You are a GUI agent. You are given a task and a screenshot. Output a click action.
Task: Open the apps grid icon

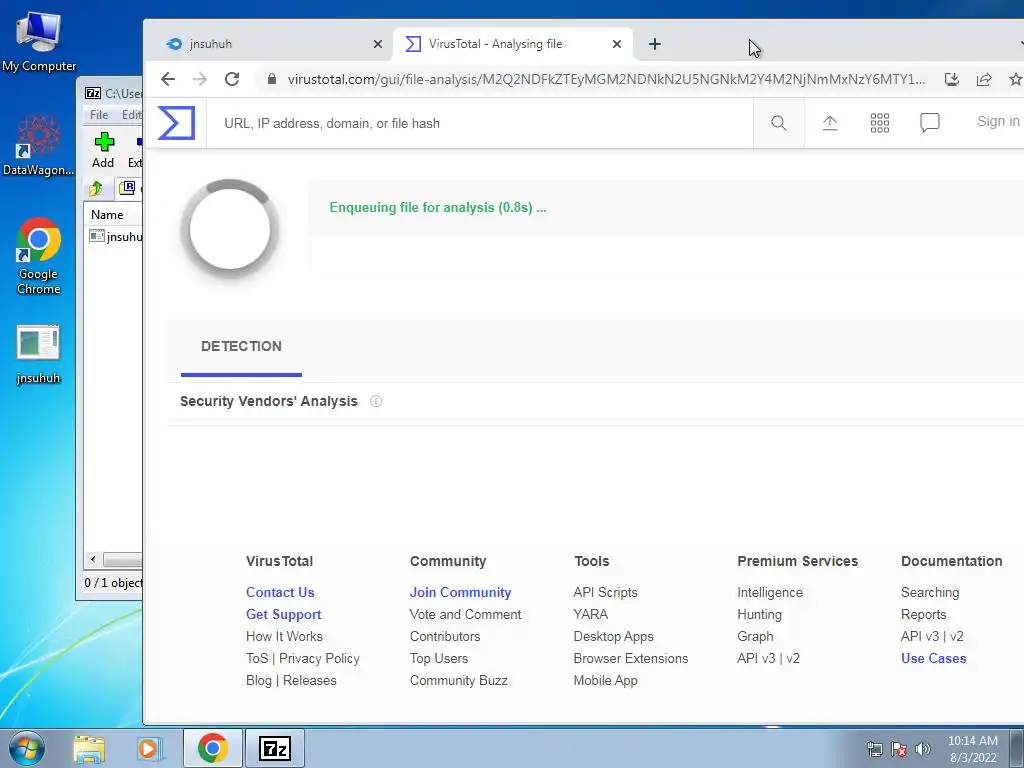pos(880,123)
